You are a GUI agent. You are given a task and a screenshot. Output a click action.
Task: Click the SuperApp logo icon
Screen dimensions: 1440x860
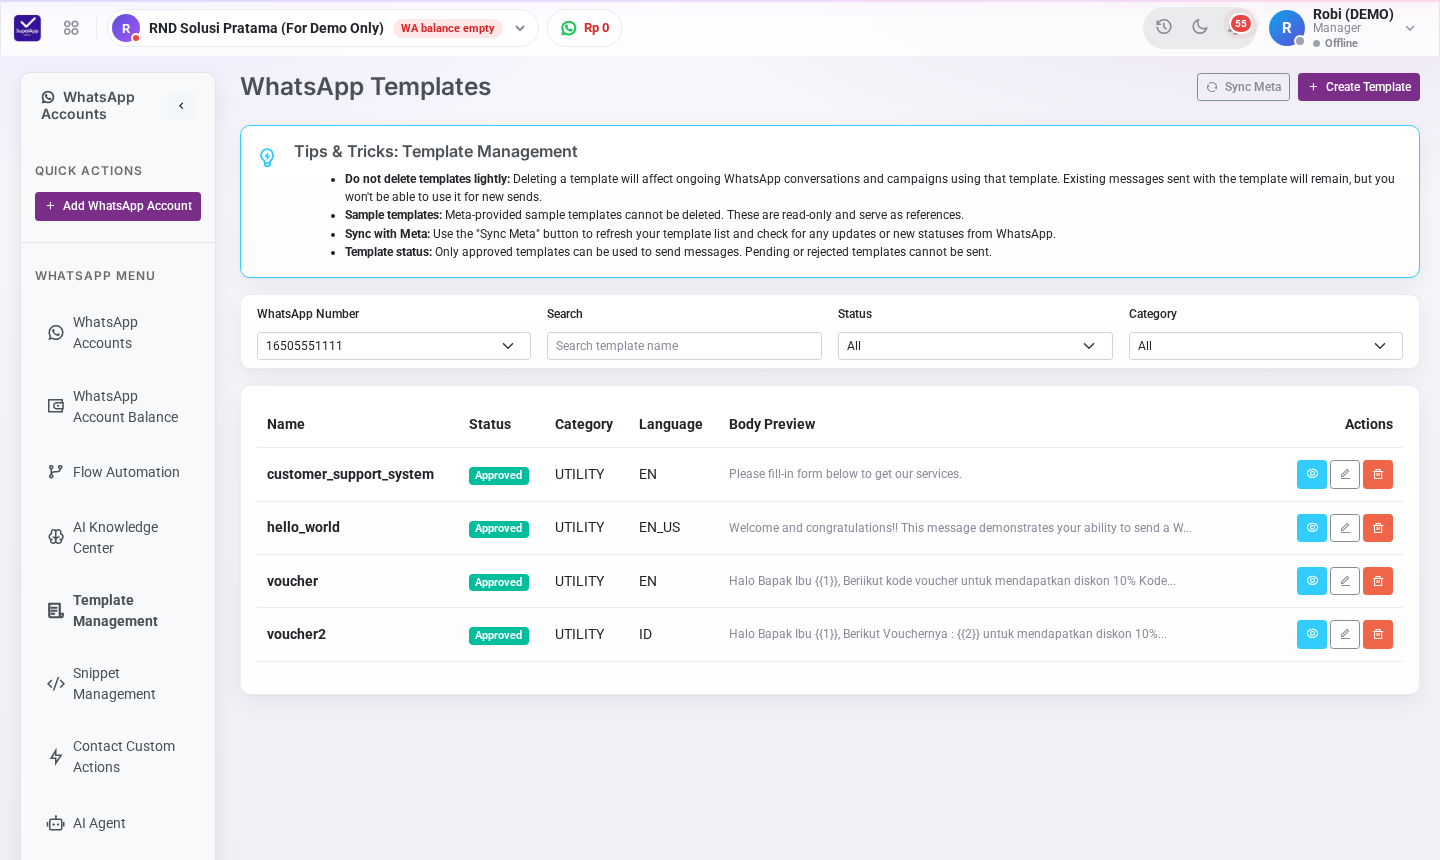pyautogui.click(x=27, y=28)
